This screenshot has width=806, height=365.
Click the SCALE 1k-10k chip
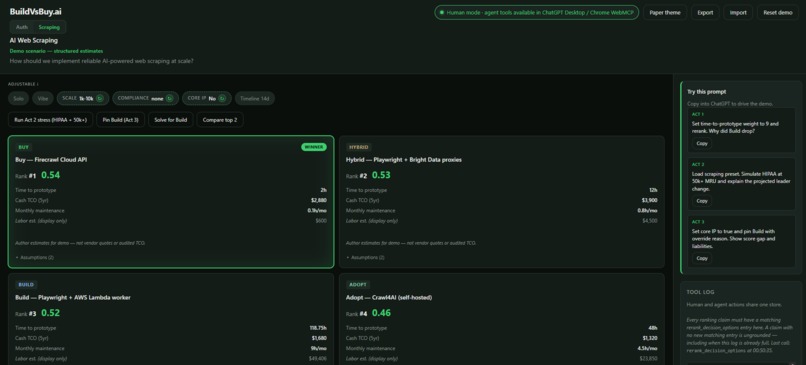(82, 98)
